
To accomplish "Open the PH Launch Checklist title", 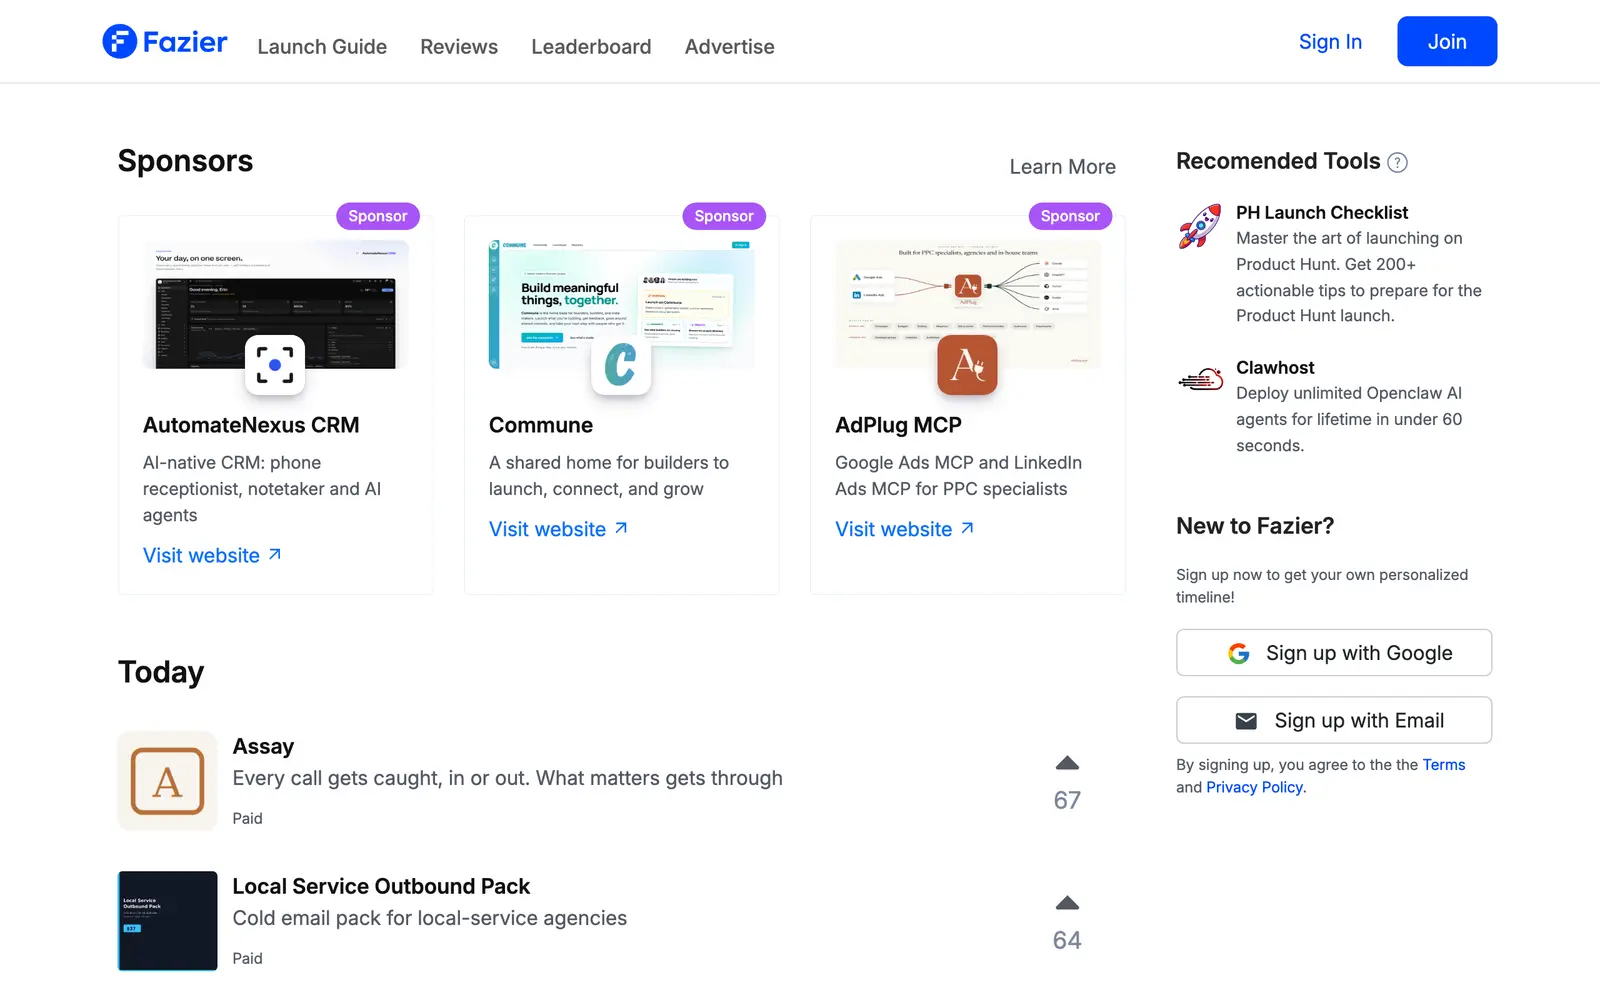I will coord(1321,213).
